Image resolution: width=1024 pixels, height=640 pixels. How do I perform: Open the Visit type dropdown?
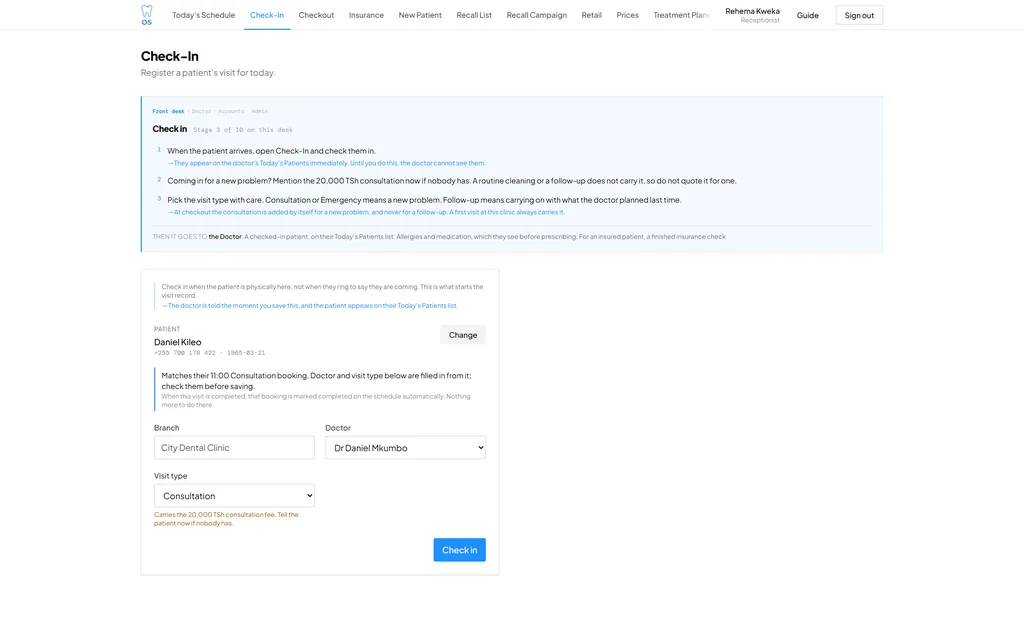point(234,496)
